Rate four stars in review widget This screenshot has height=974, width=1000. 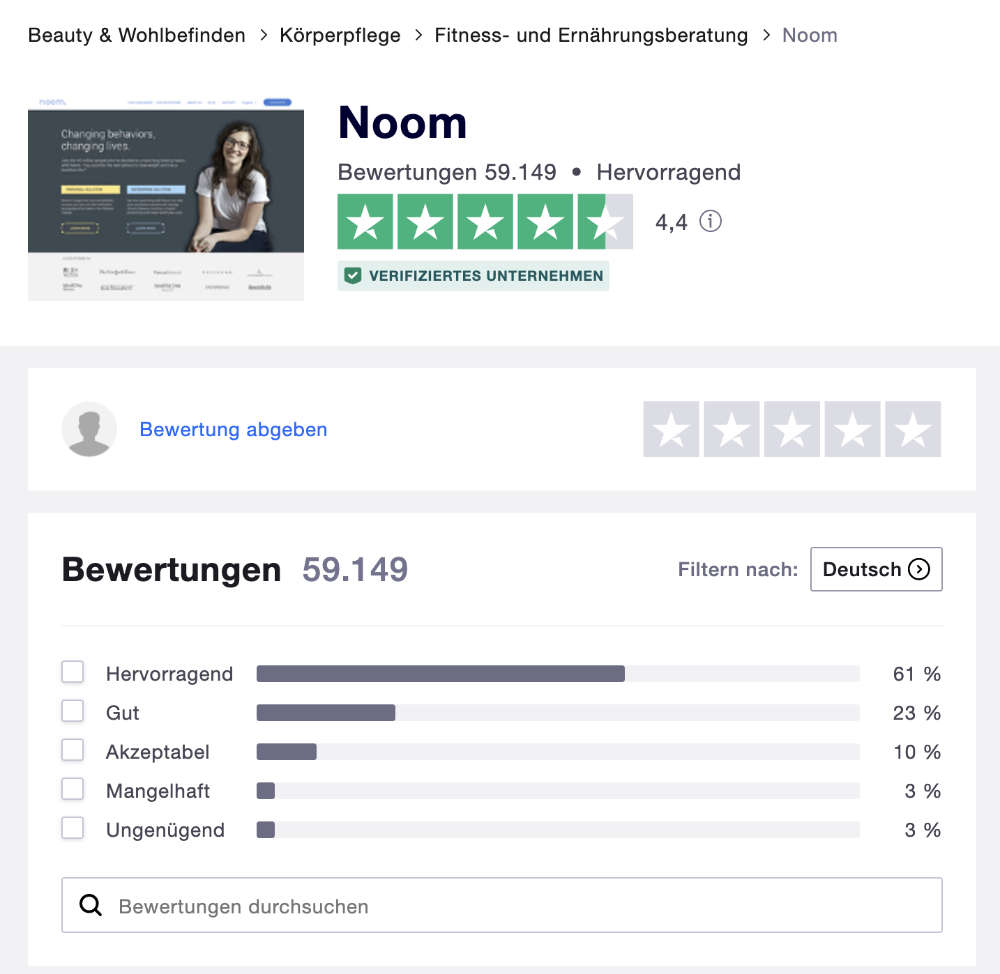853,429
